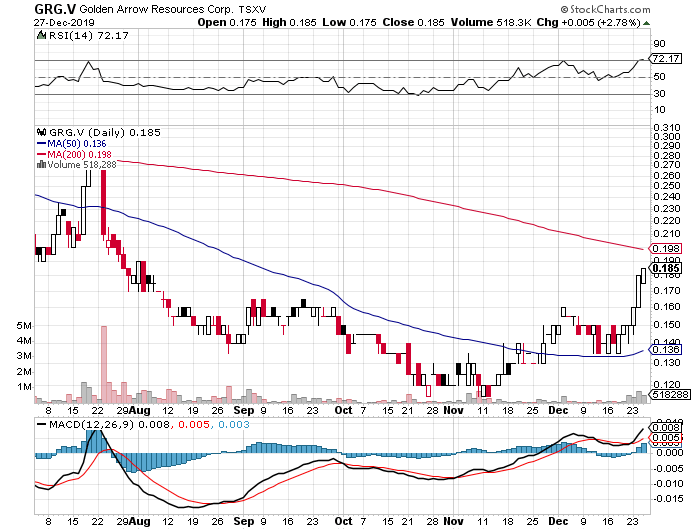
Task: Click the GRG.V (Daily) candlestick legend icon
Action: tap(41, 131)
